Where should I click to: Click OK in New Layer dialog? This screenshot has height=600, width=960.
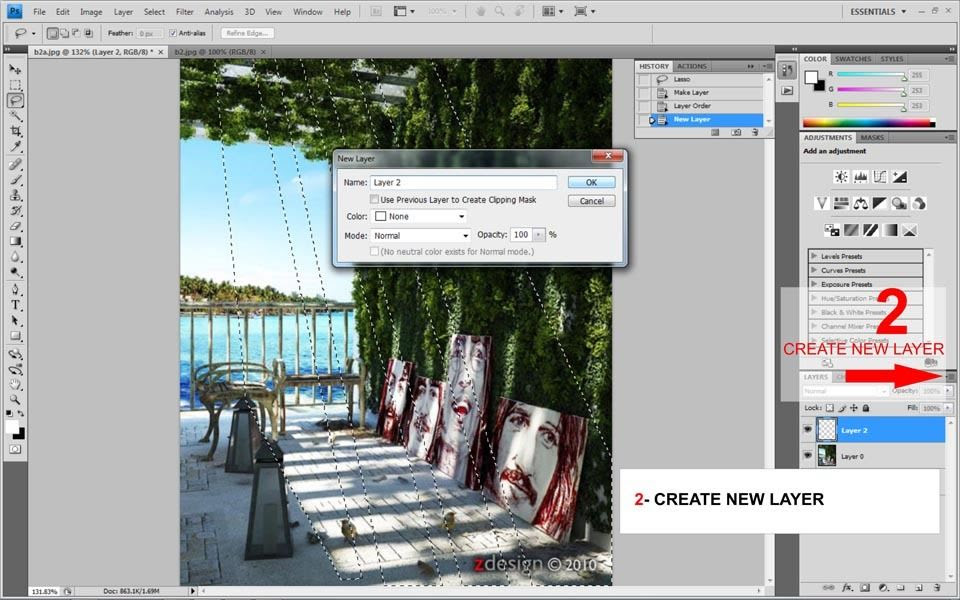[x=591, y=182]
